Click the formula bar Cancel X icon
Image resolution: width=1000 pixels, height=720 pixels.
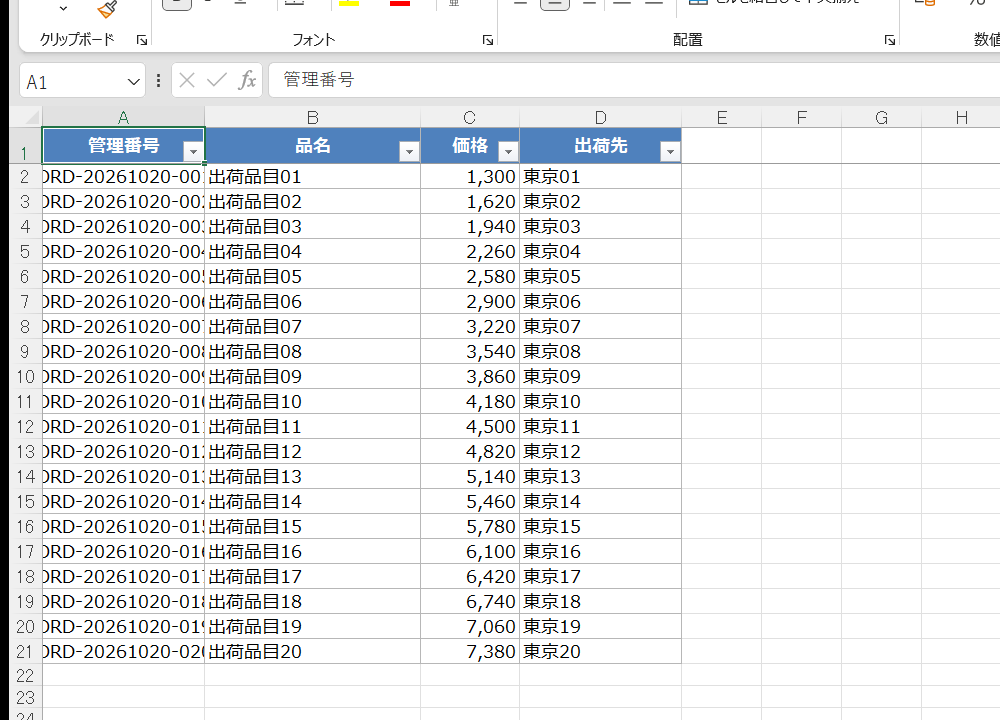tap(187, 80)
